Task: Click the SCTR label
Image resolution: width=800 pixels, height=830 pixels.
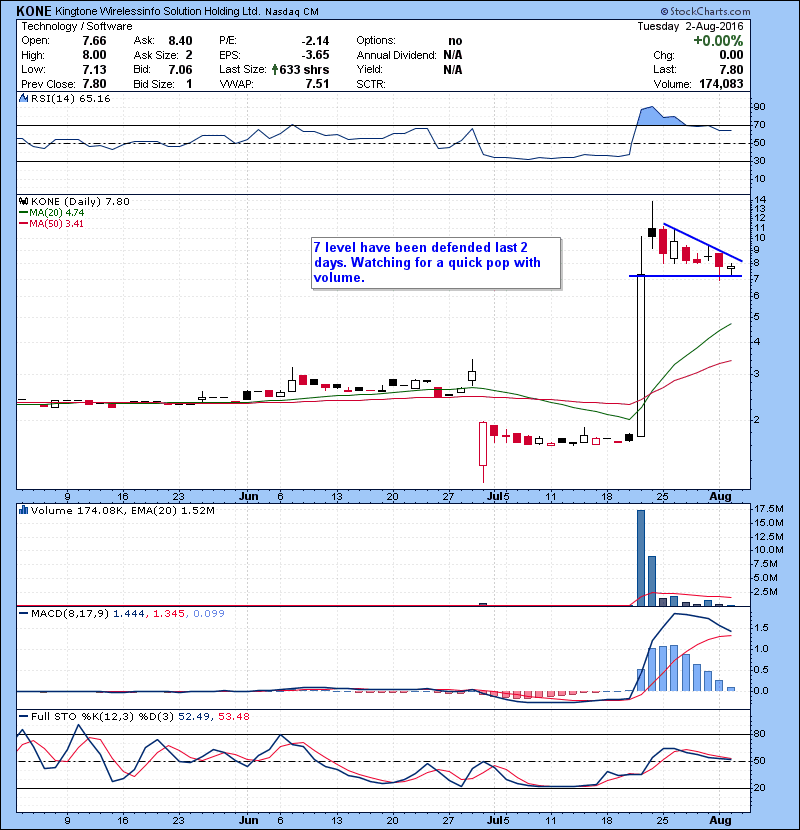Action: point(371,84)
